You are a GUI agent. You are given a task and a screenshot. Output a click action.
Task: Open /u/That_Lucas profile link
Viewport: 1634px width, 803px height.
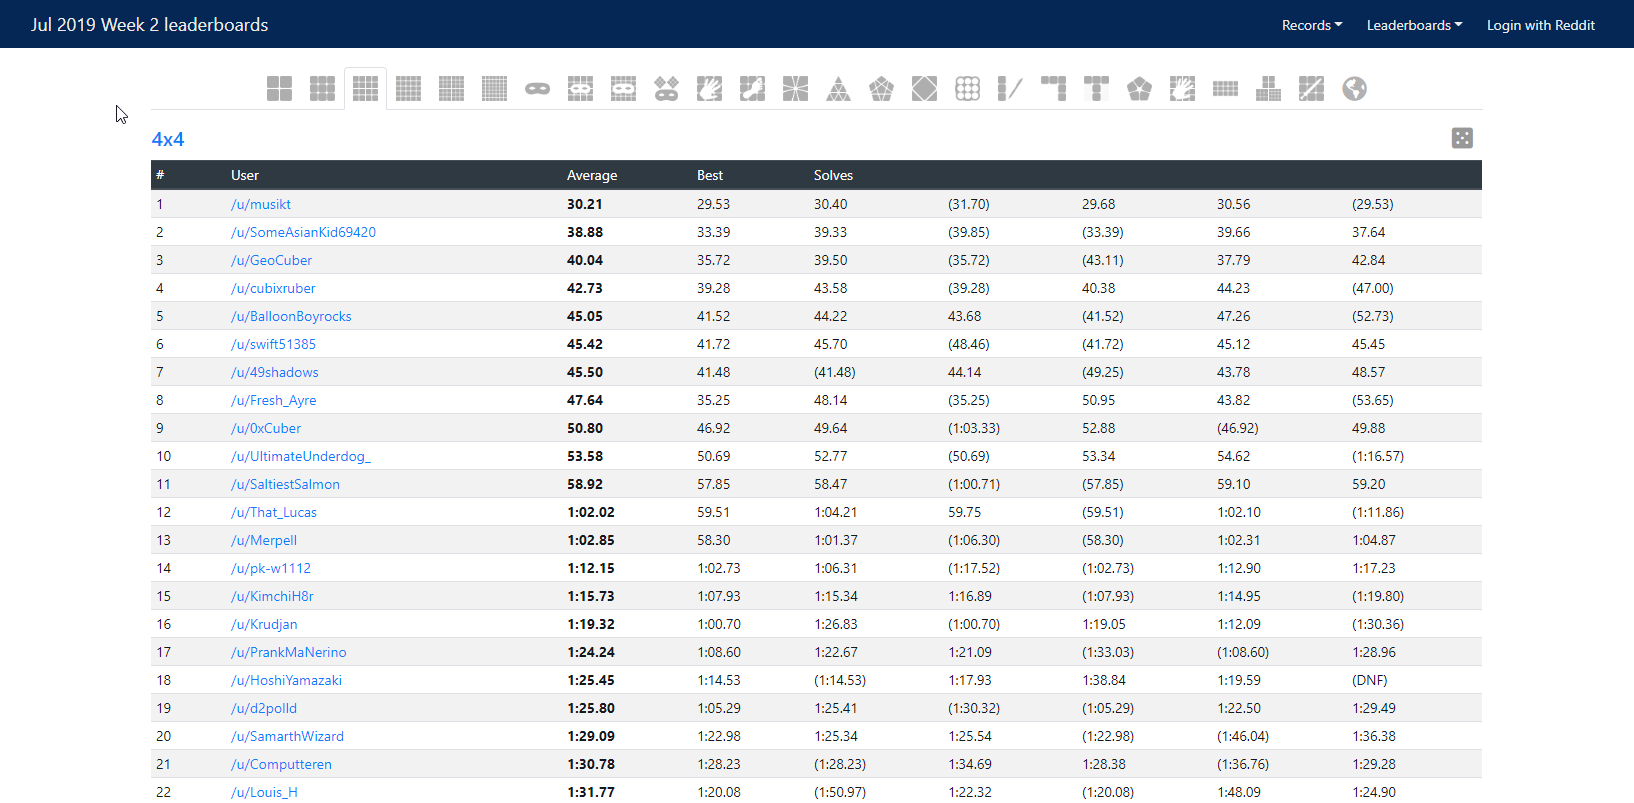[274, 512]
